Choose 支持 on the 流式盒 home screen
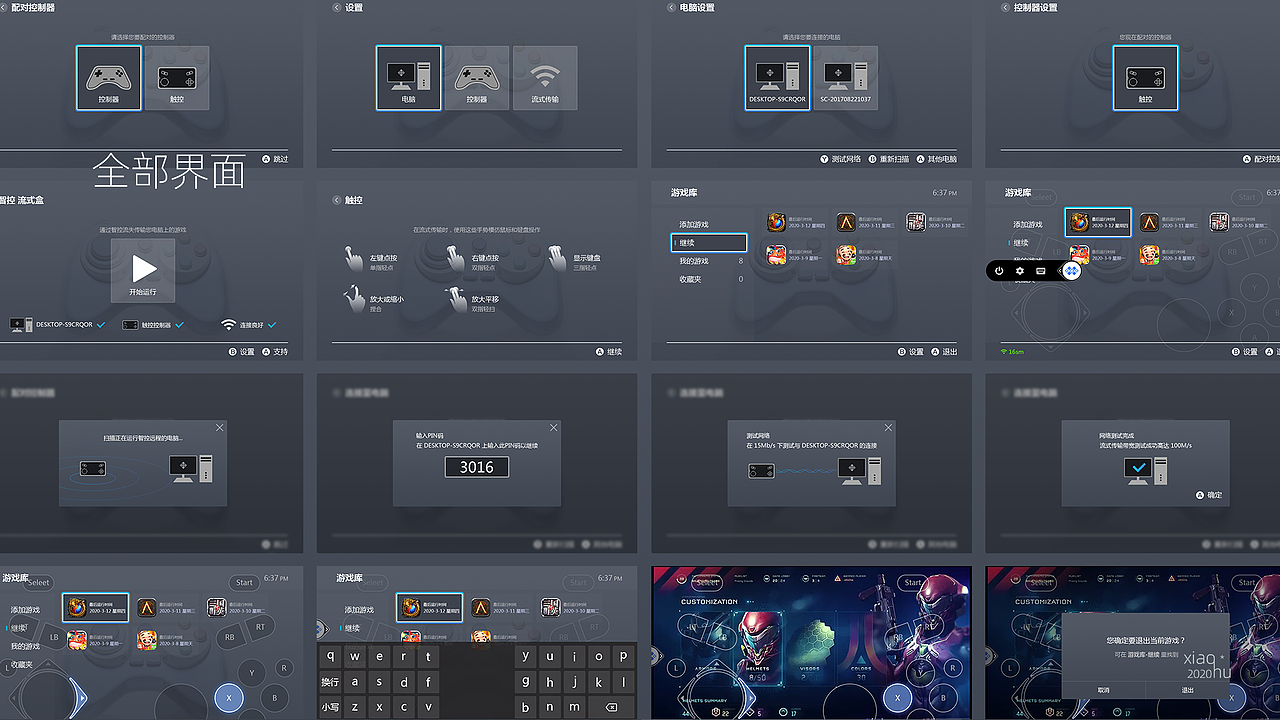1280x720 pixels. tap(275, 352)
